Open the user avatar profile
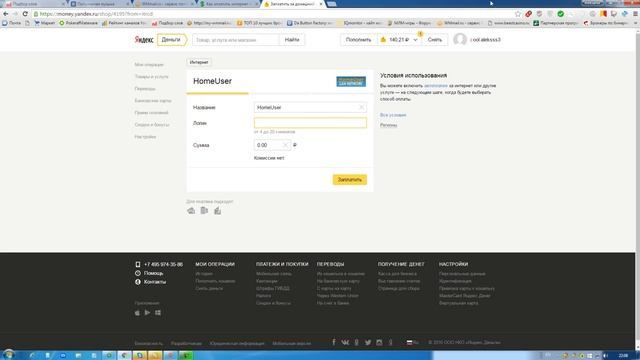 (460, 40)
